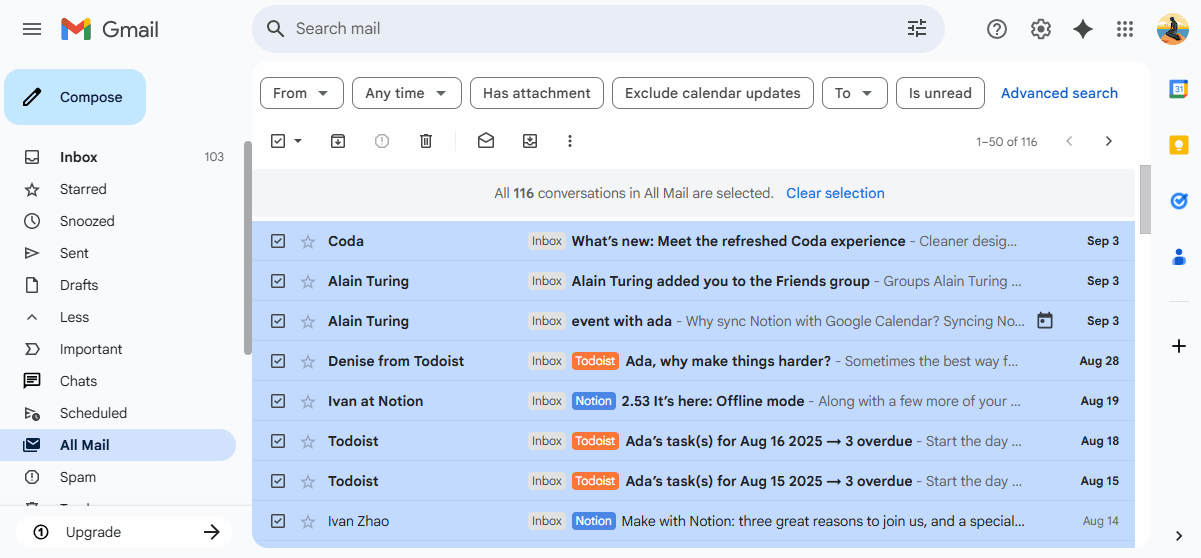Open the Scheduled folder
The width and height of the screenshot is (1201, 558).
(120, 413)
